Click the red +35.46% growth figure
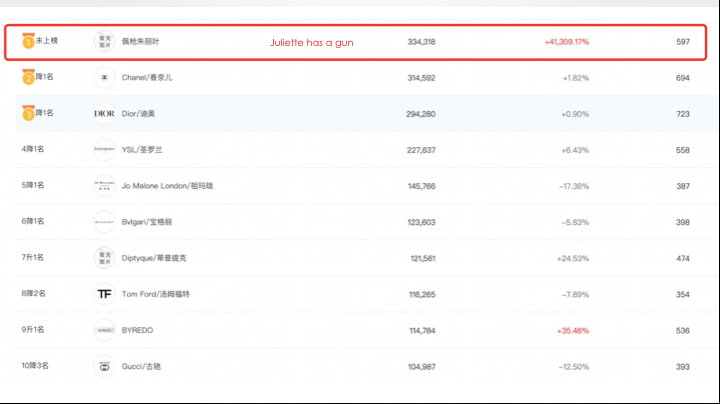Screen dimensions: 720x404 click(573, 331)
